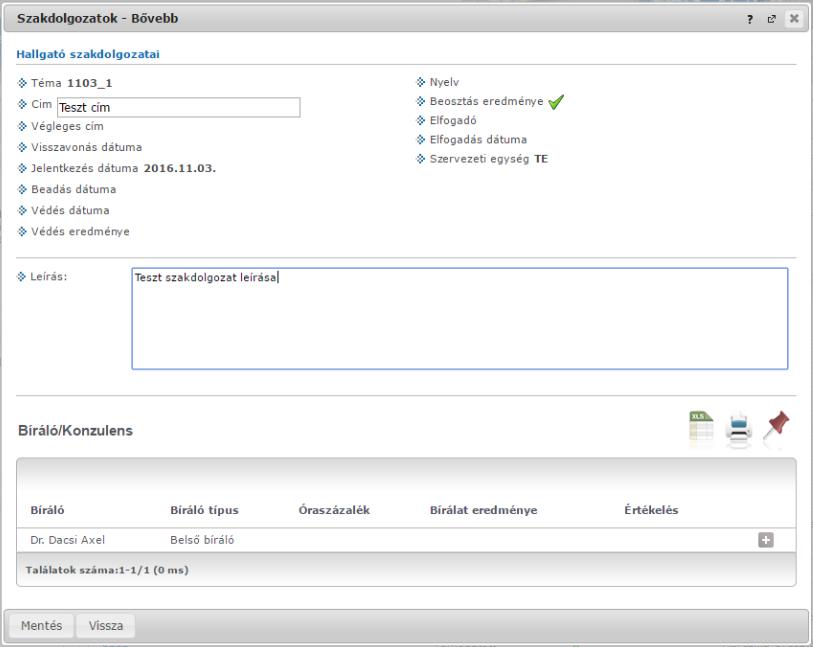Sort by Bíráló column header

[x=47, y=510]
